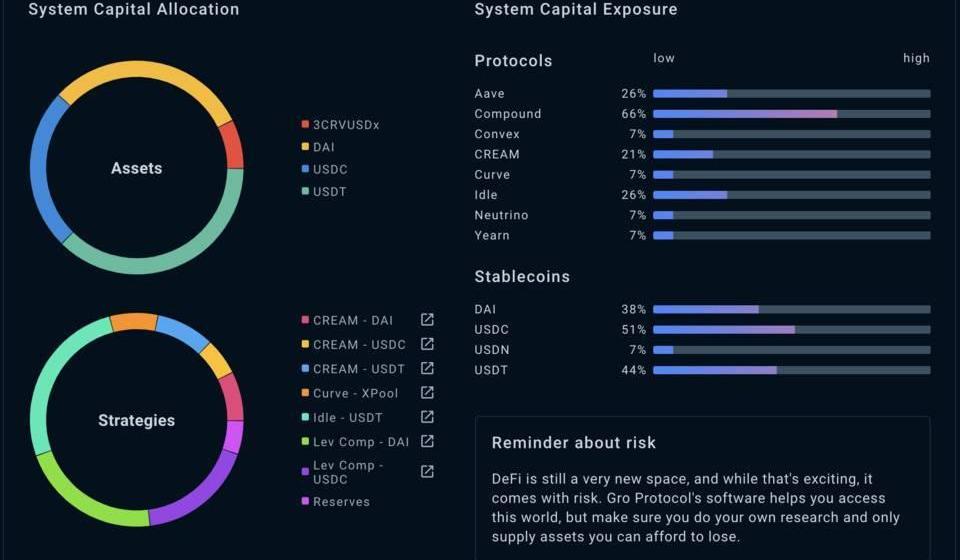Open external link icon for Curve - XPool
960x560 pixels.
click(x=427, y=393)
